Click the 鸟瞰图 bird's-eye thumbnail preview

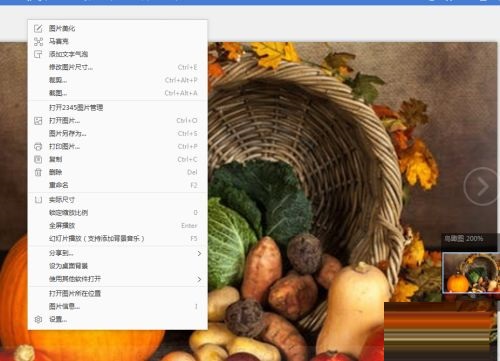click(x=471, y=273)
